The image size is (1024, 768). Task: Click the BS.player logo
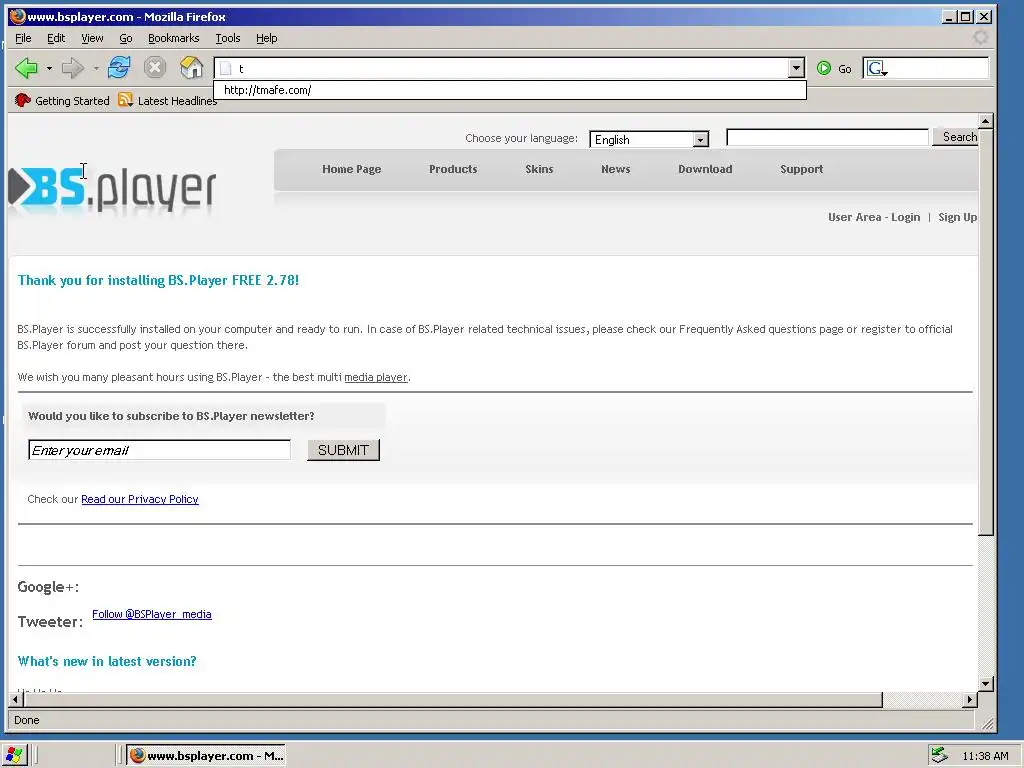pyautogui.click(x=112, y=189)
